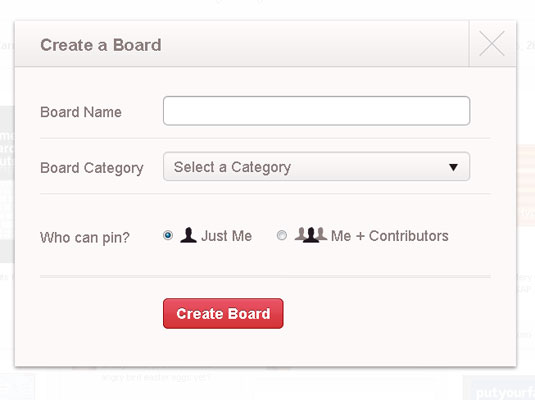
Task: Open the Select a Category dropdown
Action: pyautogui.click(x=316, y=167)
